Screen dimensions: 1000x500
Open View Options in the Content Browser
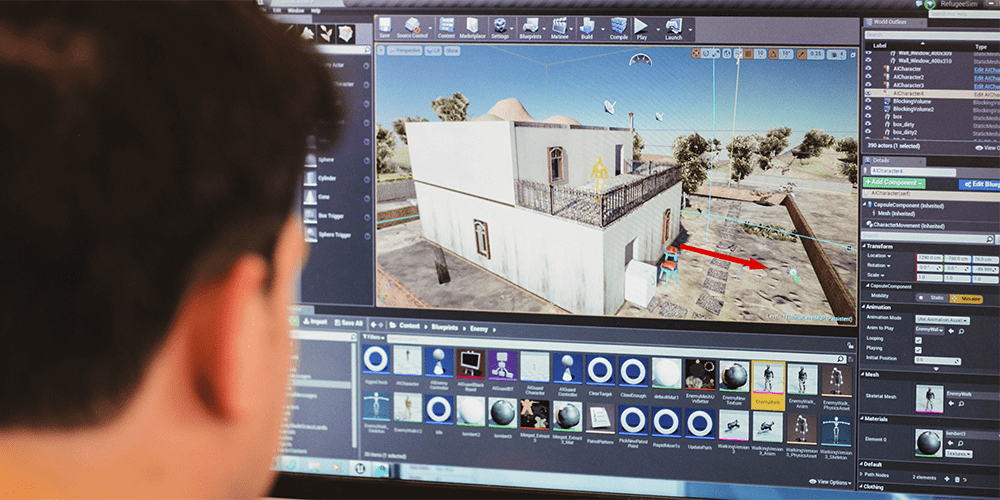[830, 483]
